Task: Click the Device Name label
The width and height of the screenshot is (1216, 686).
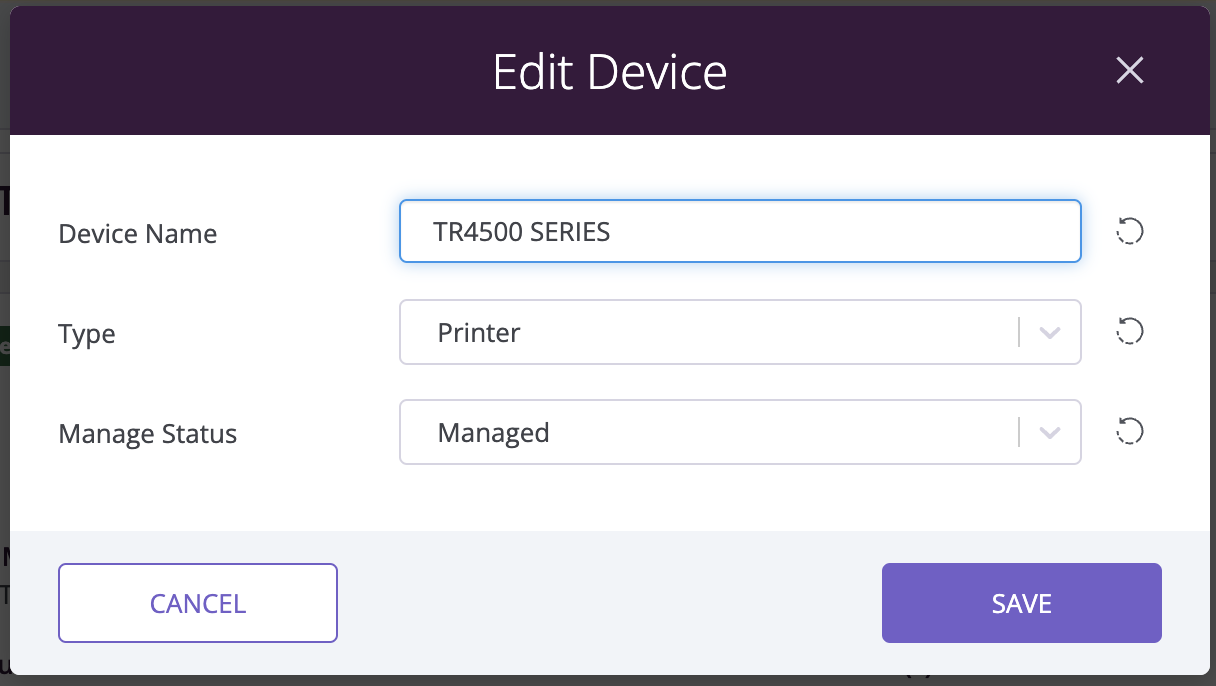Action: [138, 234]
